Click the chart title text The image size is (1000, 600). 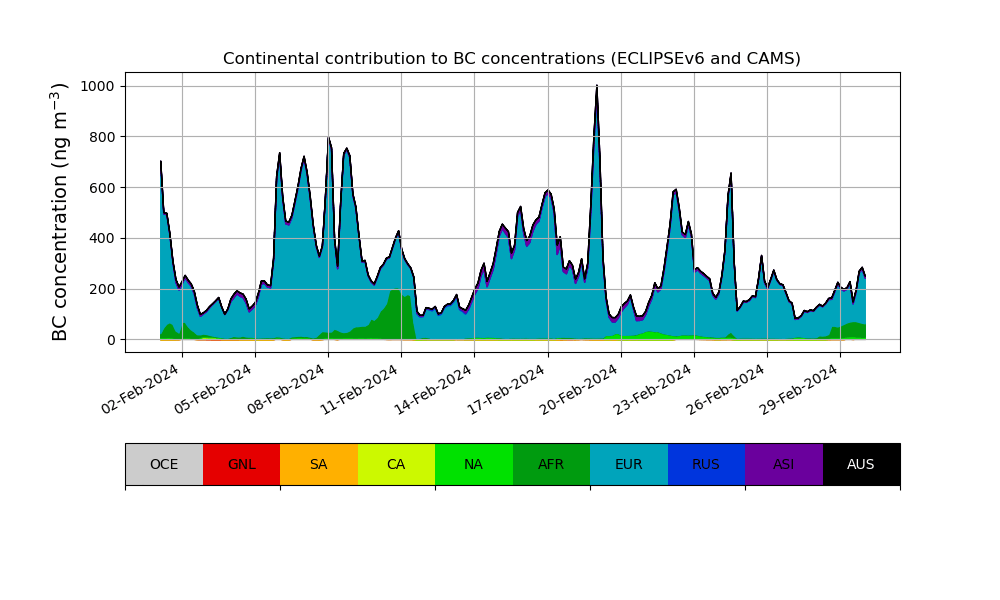(511, 59)
